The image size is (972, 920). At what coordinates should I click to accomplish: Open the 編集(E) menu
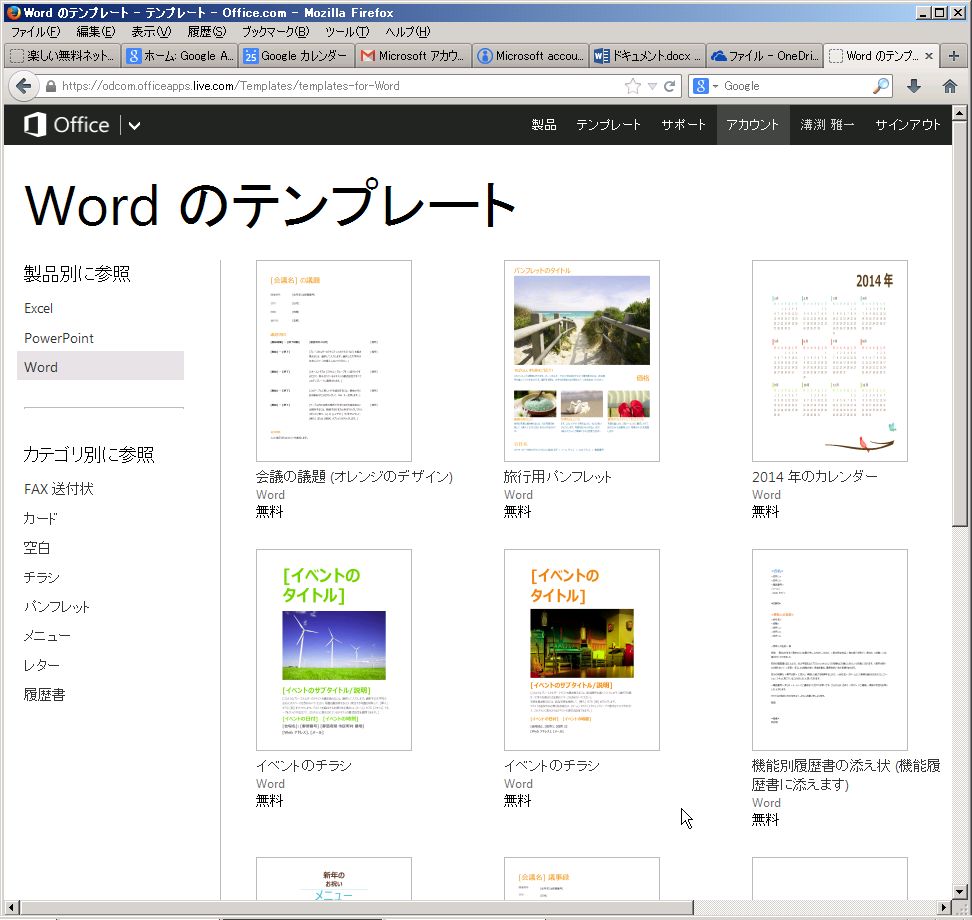coord(95,32)
